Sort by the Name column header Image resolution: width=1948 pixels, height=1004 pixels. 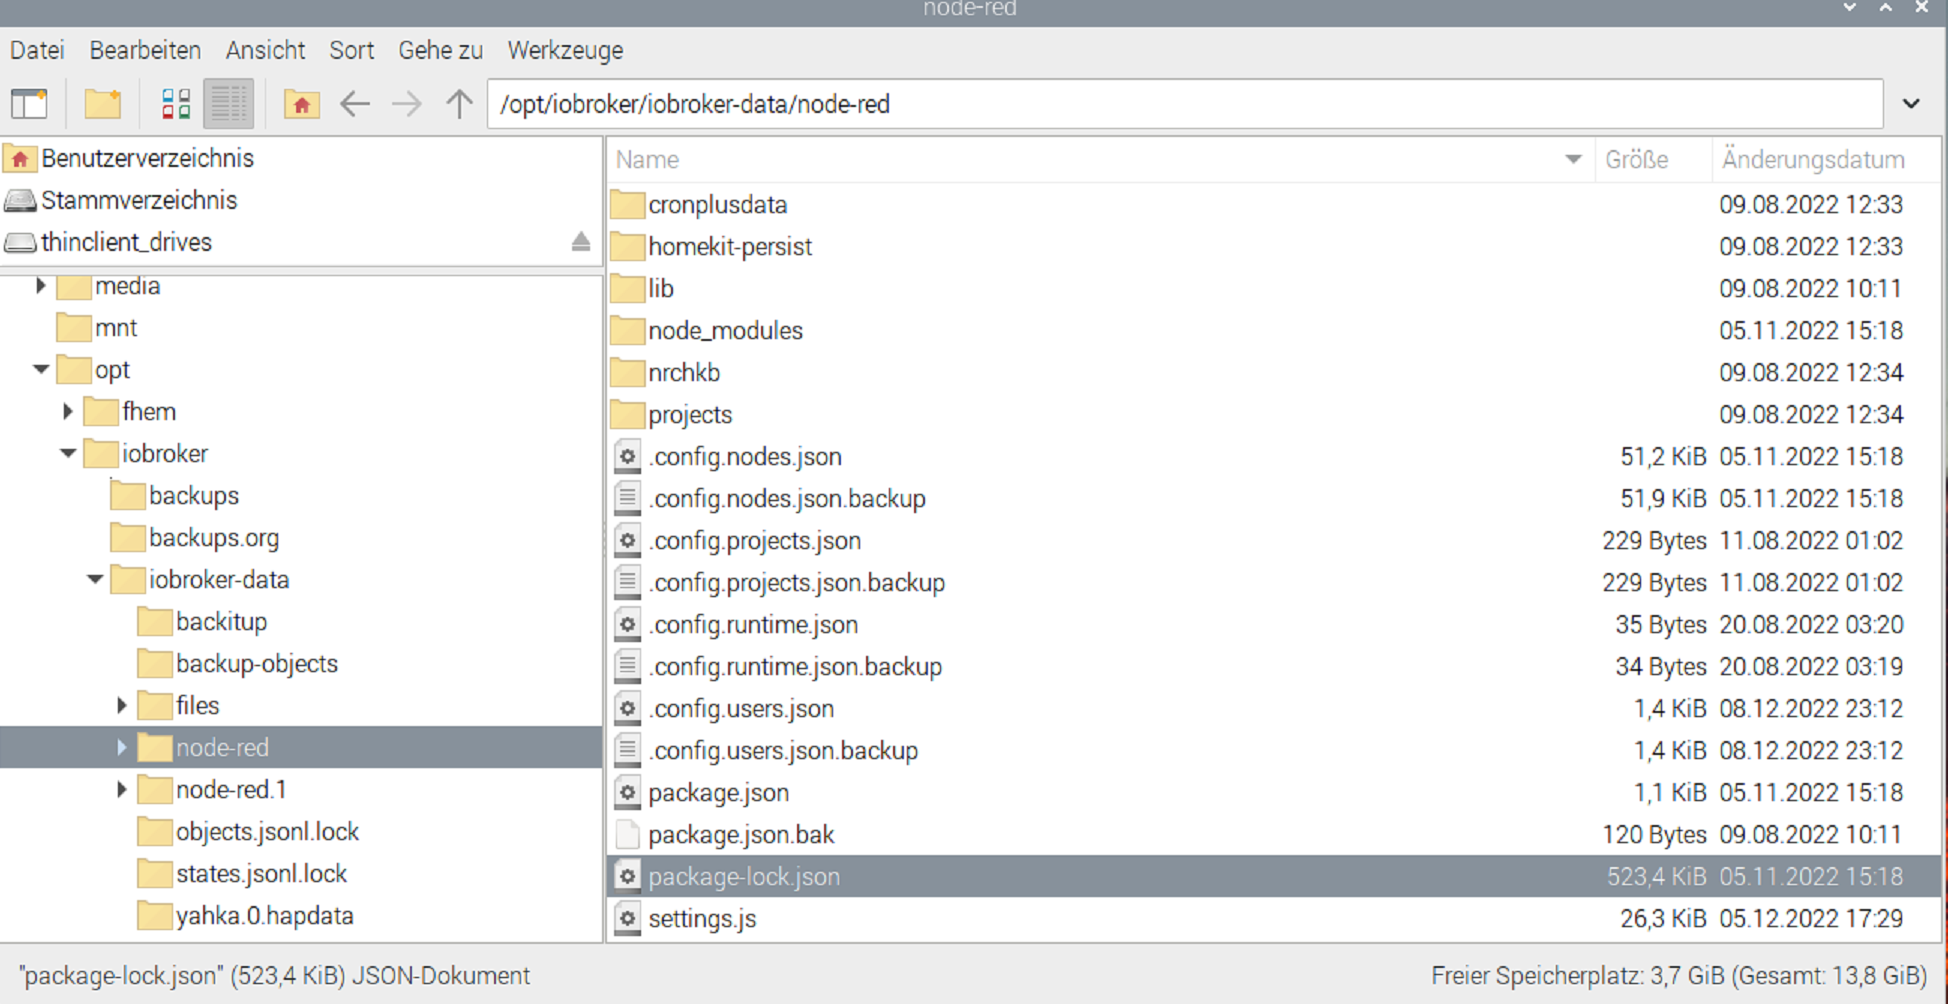point(1100,160)
